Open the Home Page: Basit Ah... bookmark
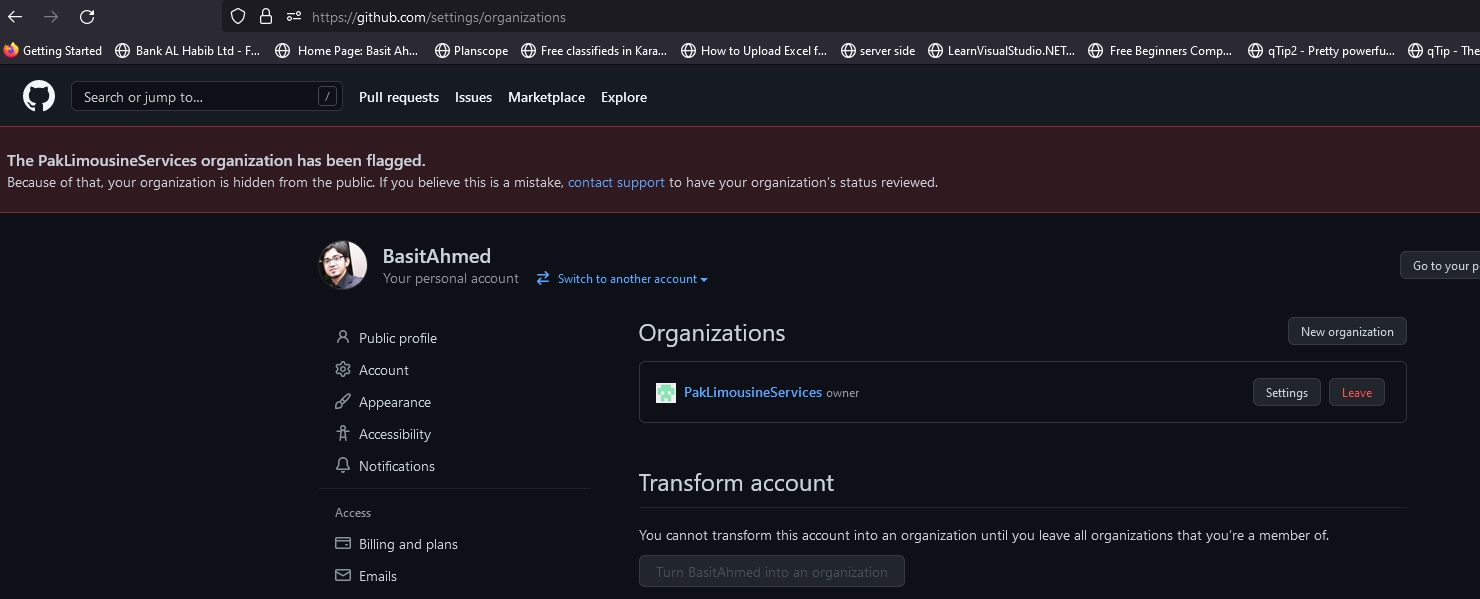This screenshot has height=599, width=1480. (x=347, y=50)
